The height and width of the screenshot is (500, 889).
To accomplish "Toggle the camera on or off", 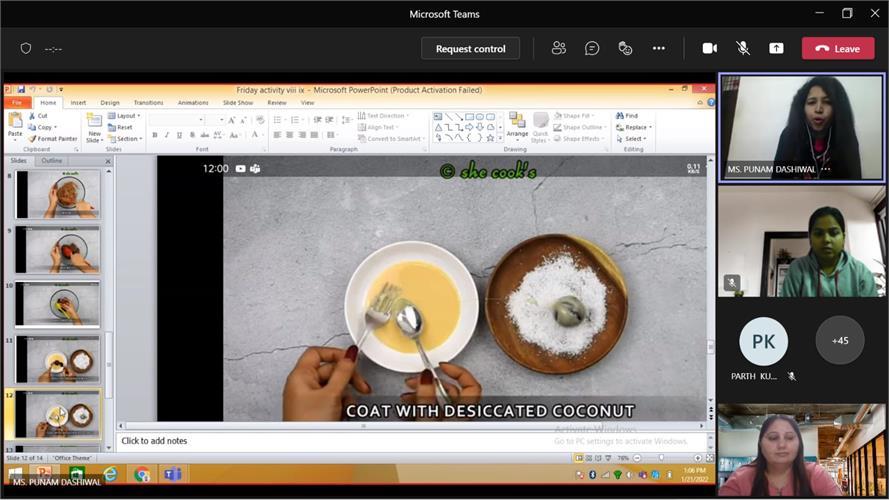I will point(710,48).
